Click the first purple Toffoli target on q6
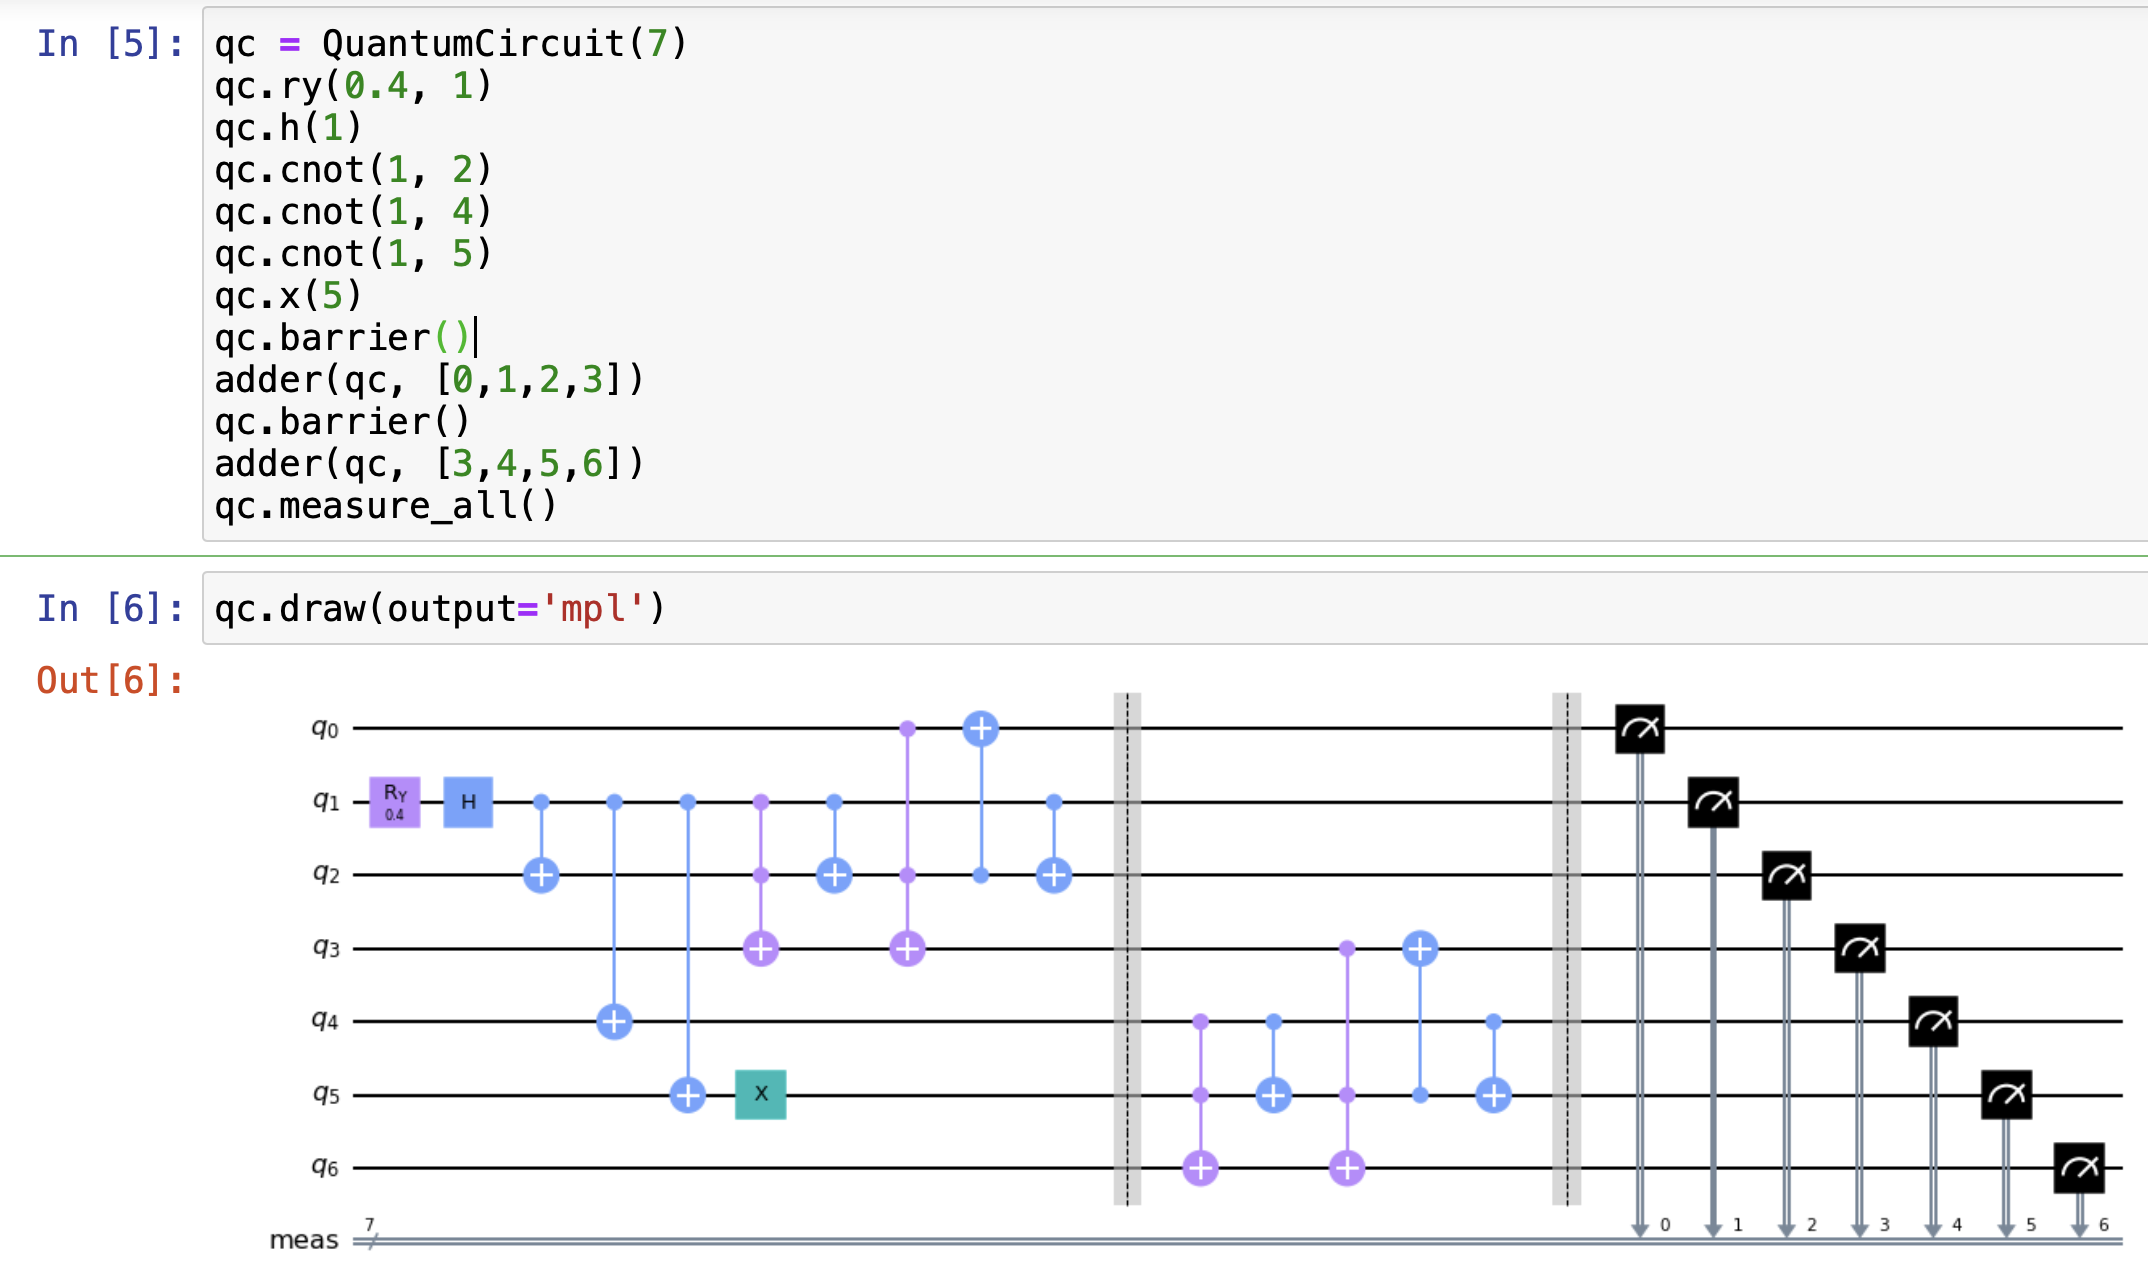The image size is (2148, 1284). (x=1200, y=1167)
